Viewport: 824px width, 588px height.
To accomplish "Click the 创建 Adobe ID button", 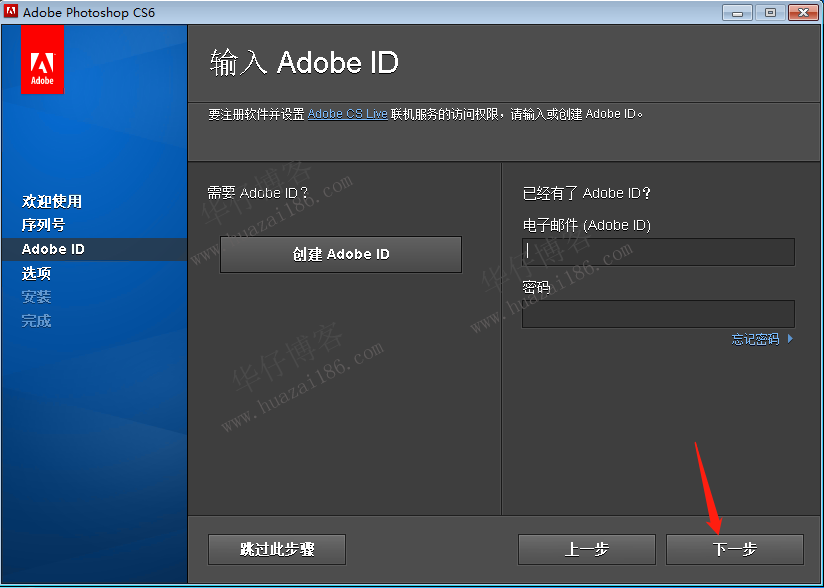I will click(x=341, y=254).
